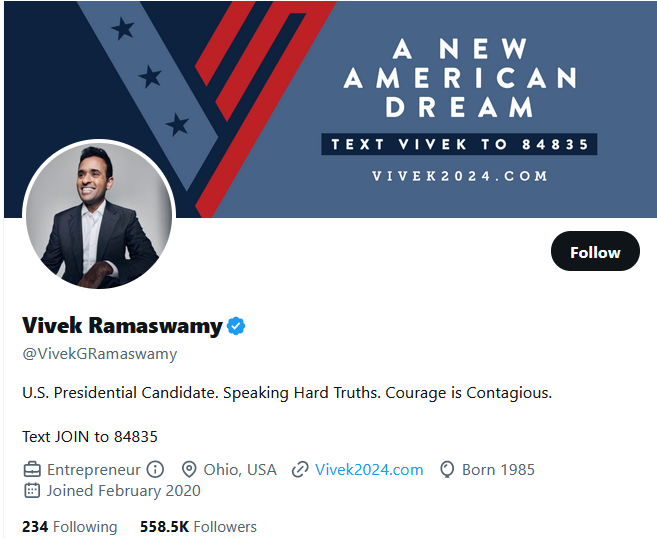Click the Joined February 2020 text
The image size is (657, 539).
(124, 490)
